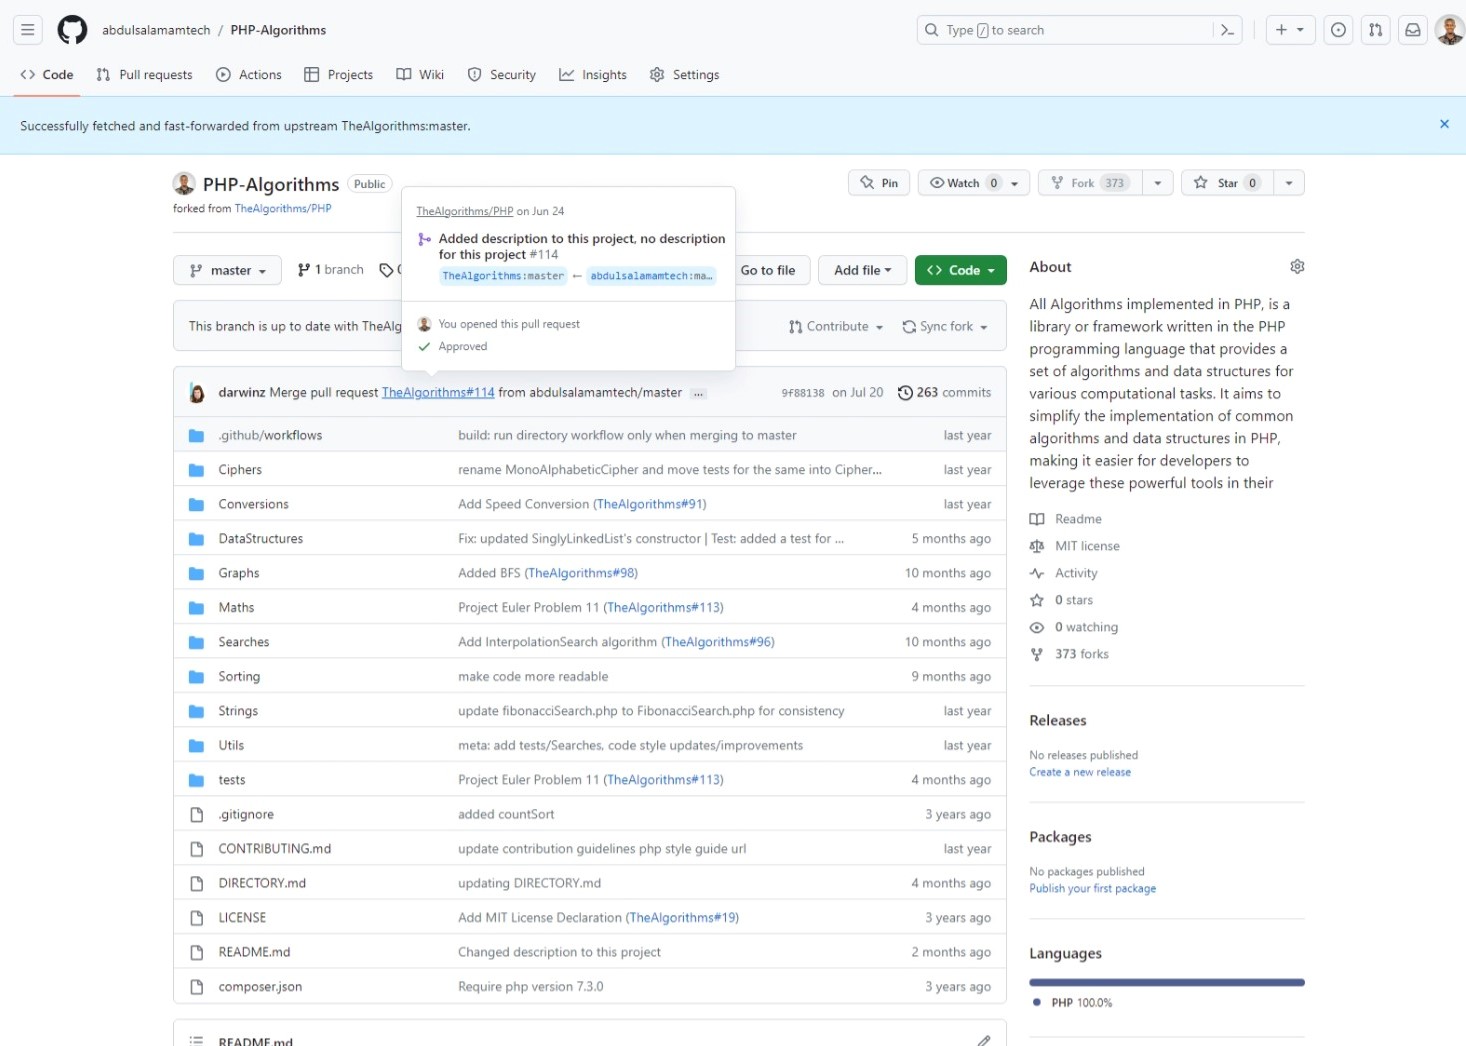Click commit hash 9f88138
The width and height of the screenshot is (1466, 1046).
coord(803,393)
